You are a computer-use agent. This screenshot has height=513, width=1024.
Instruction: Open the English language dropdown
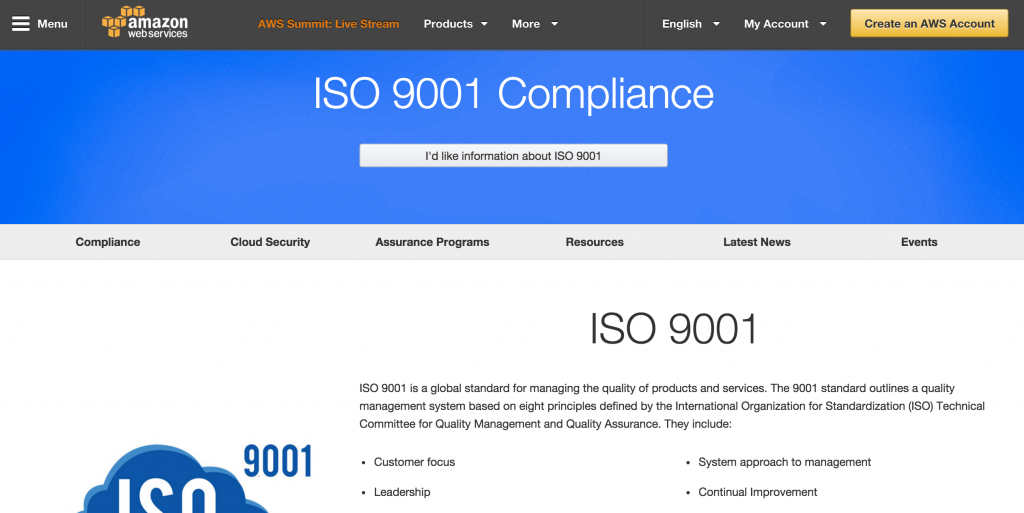coord(690,23)
